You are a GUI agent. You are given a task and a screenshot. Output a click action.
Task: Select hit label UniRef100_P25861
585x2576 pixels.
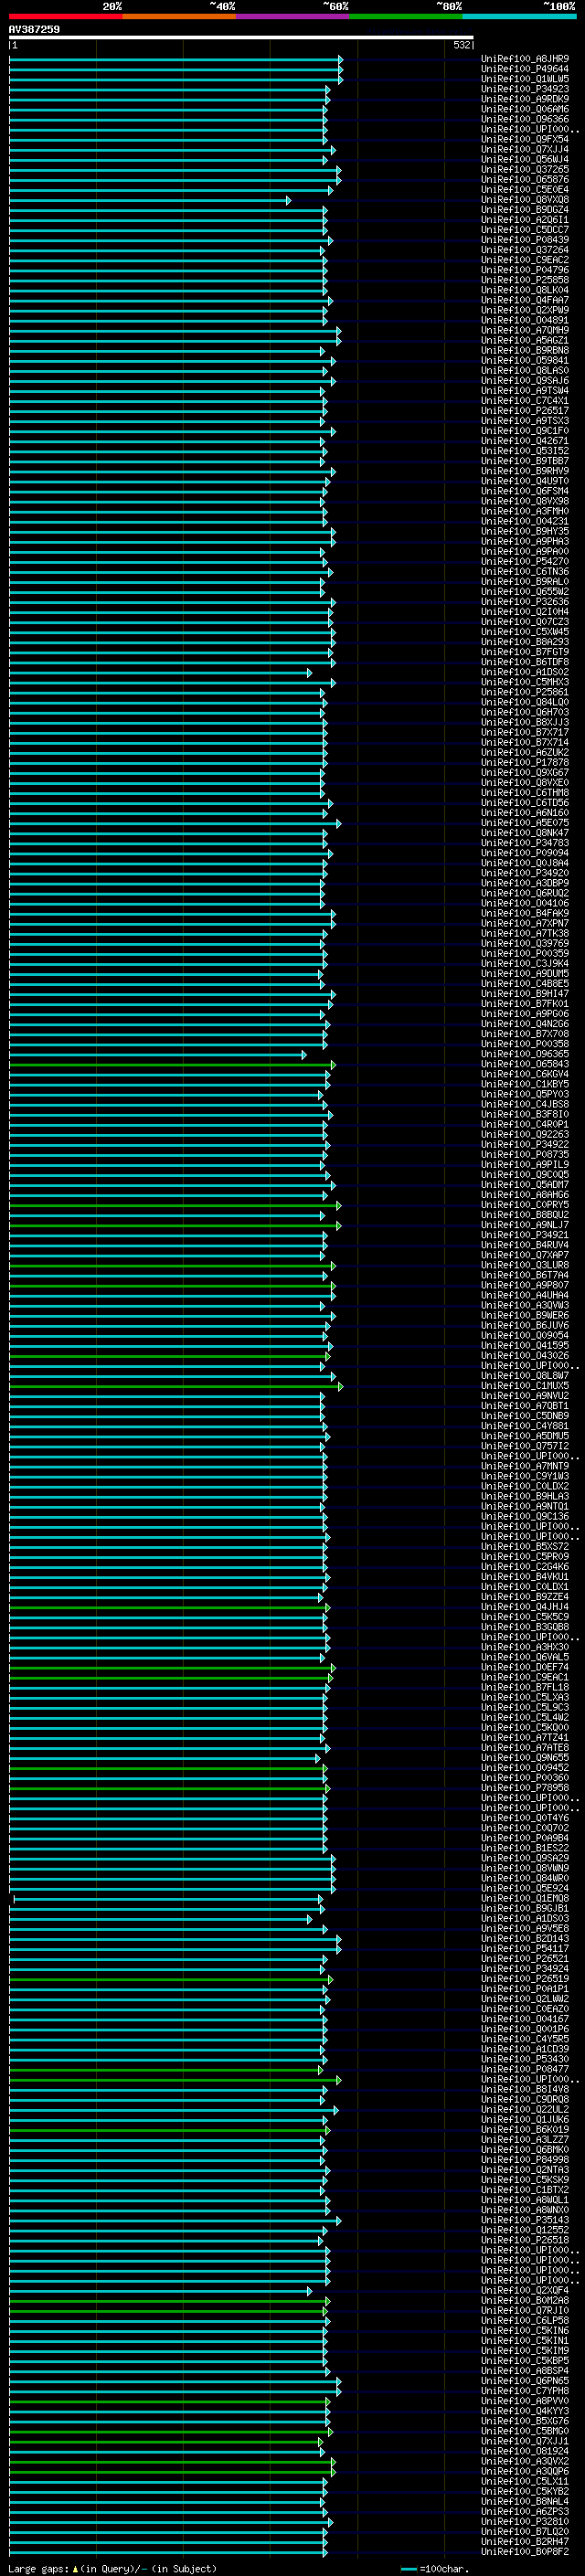(x=525, y=692)
